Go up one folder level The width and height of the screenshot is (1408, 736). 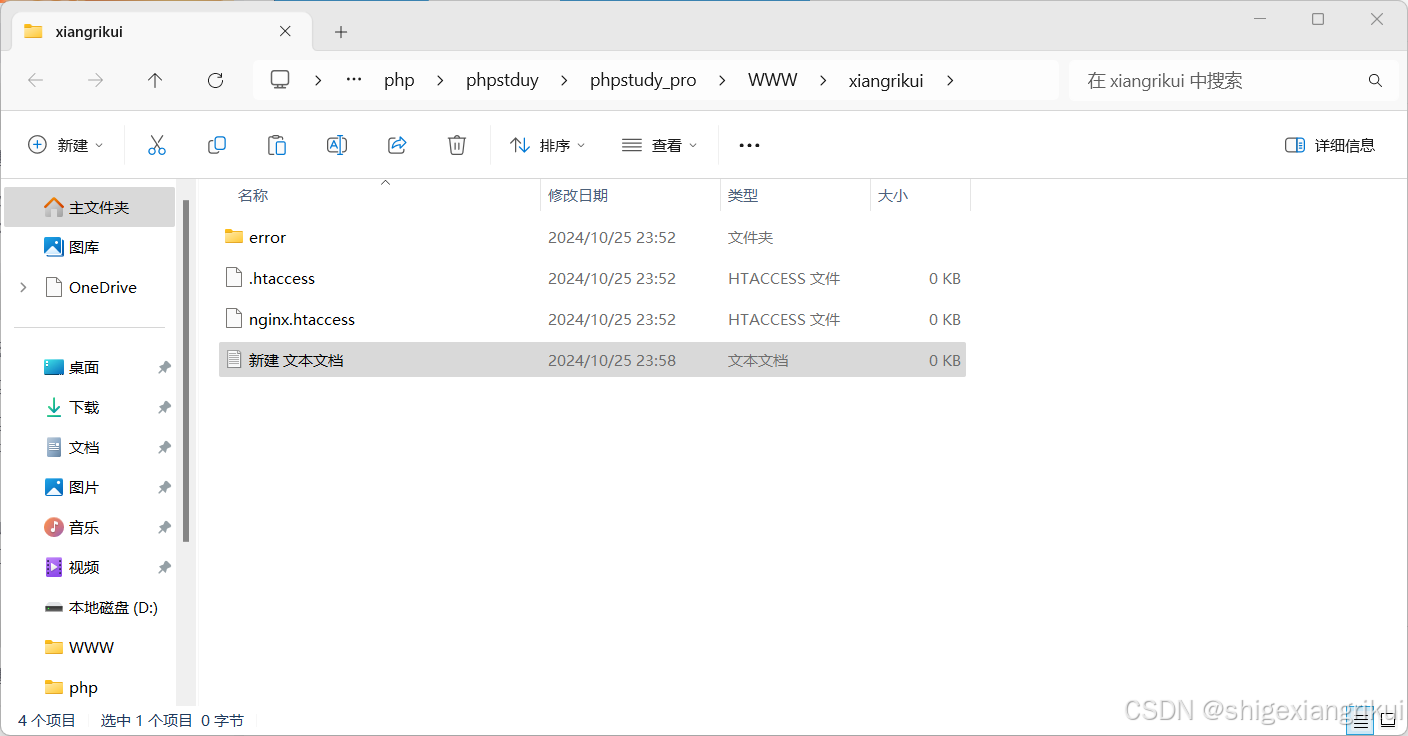point(155,80)
